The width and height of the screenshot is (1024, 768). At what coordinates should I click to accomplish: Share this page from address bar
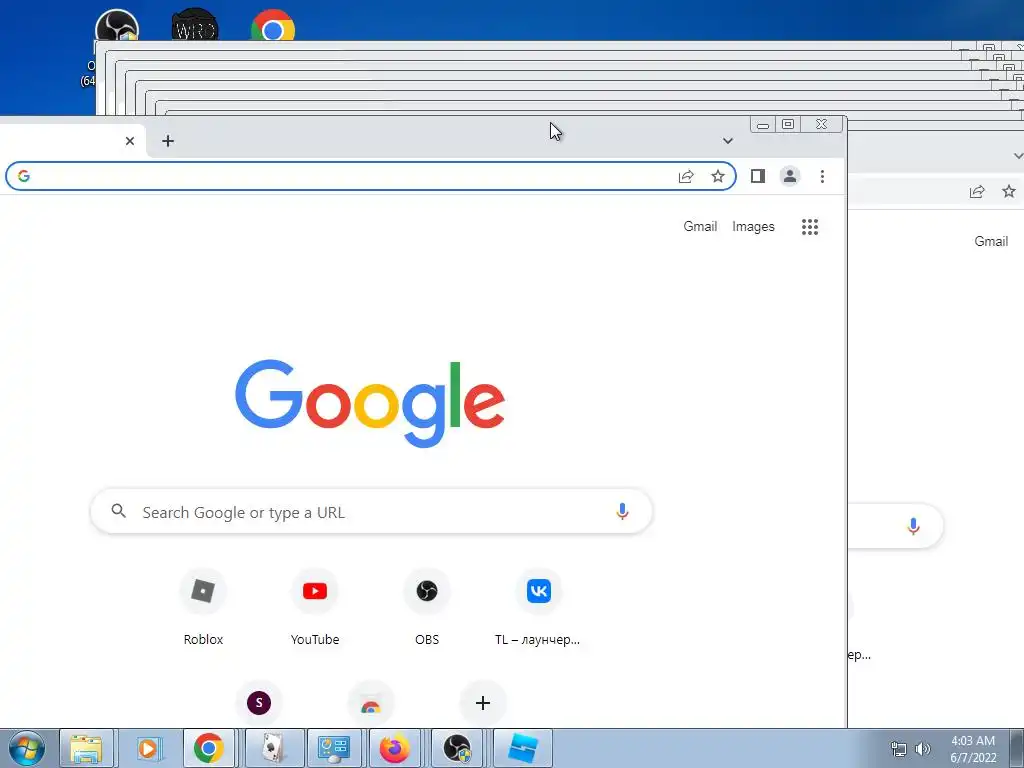click(686, 176)
